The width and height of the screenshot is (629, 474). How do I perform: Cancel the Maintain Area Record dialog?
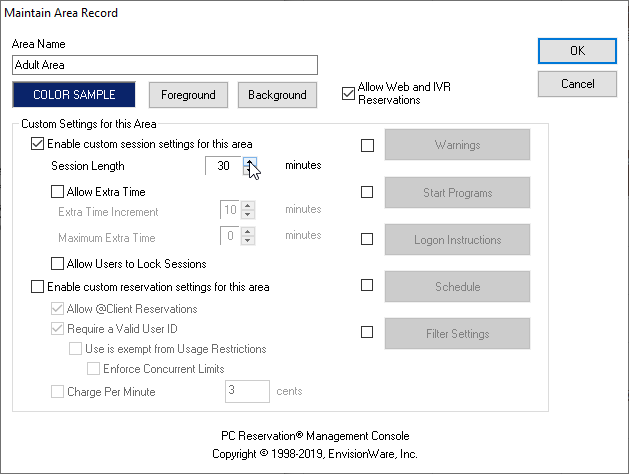(577, 84)
